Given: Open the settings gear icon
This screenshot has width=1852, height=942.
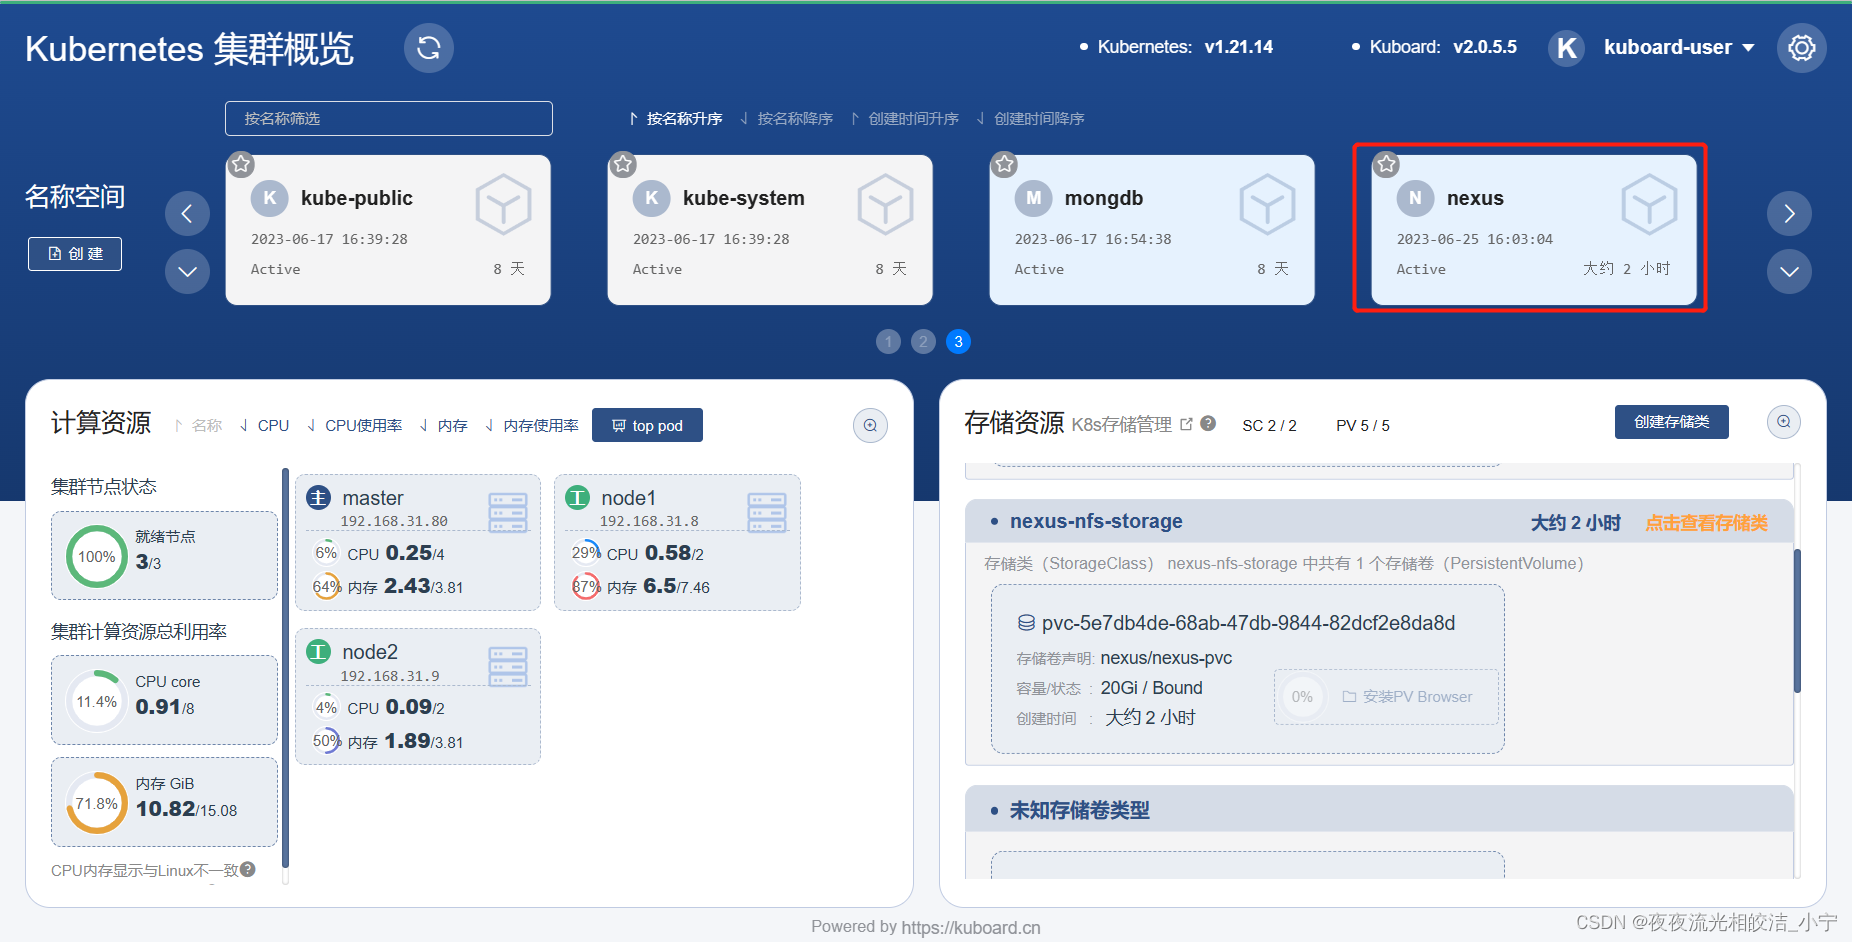Looking at the screenshot, I should (1801, 48).
